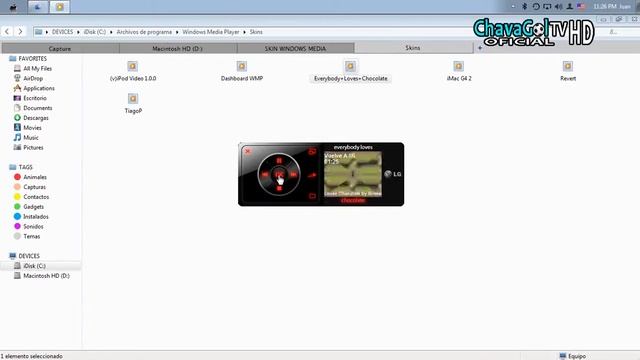Switch to the Macintosh HD (D:) tab

[178, 49]
